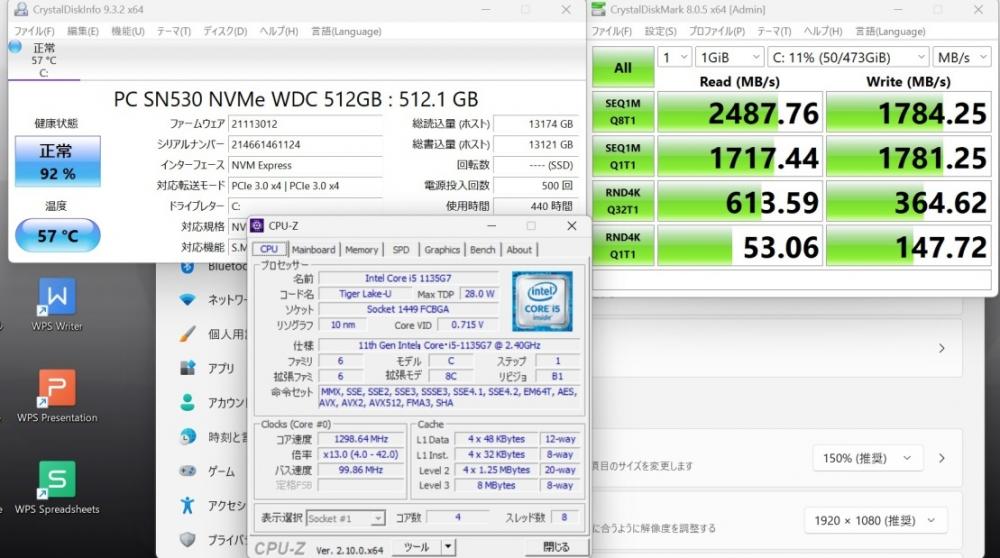Click the 440 時間 power-on hours value
The height and width of the screenshot is (558, 1000).
(x=536, y=206)
